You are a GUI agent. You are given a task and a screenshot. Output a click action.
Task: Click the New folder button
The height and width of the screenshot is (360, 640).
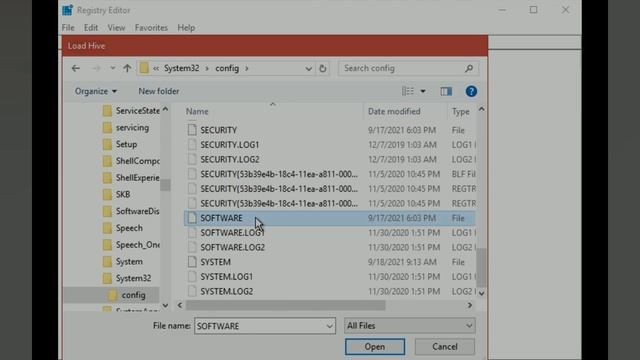point(159,91)
